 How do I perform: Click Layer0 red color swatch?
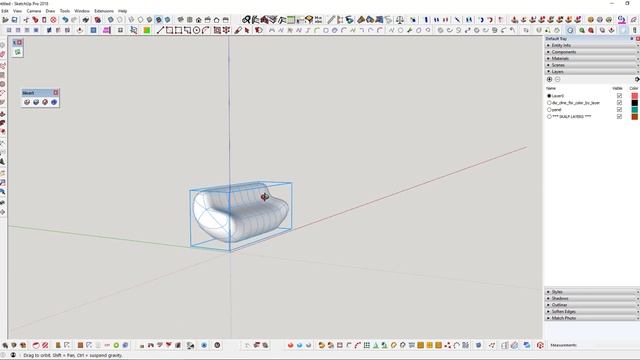635,96
